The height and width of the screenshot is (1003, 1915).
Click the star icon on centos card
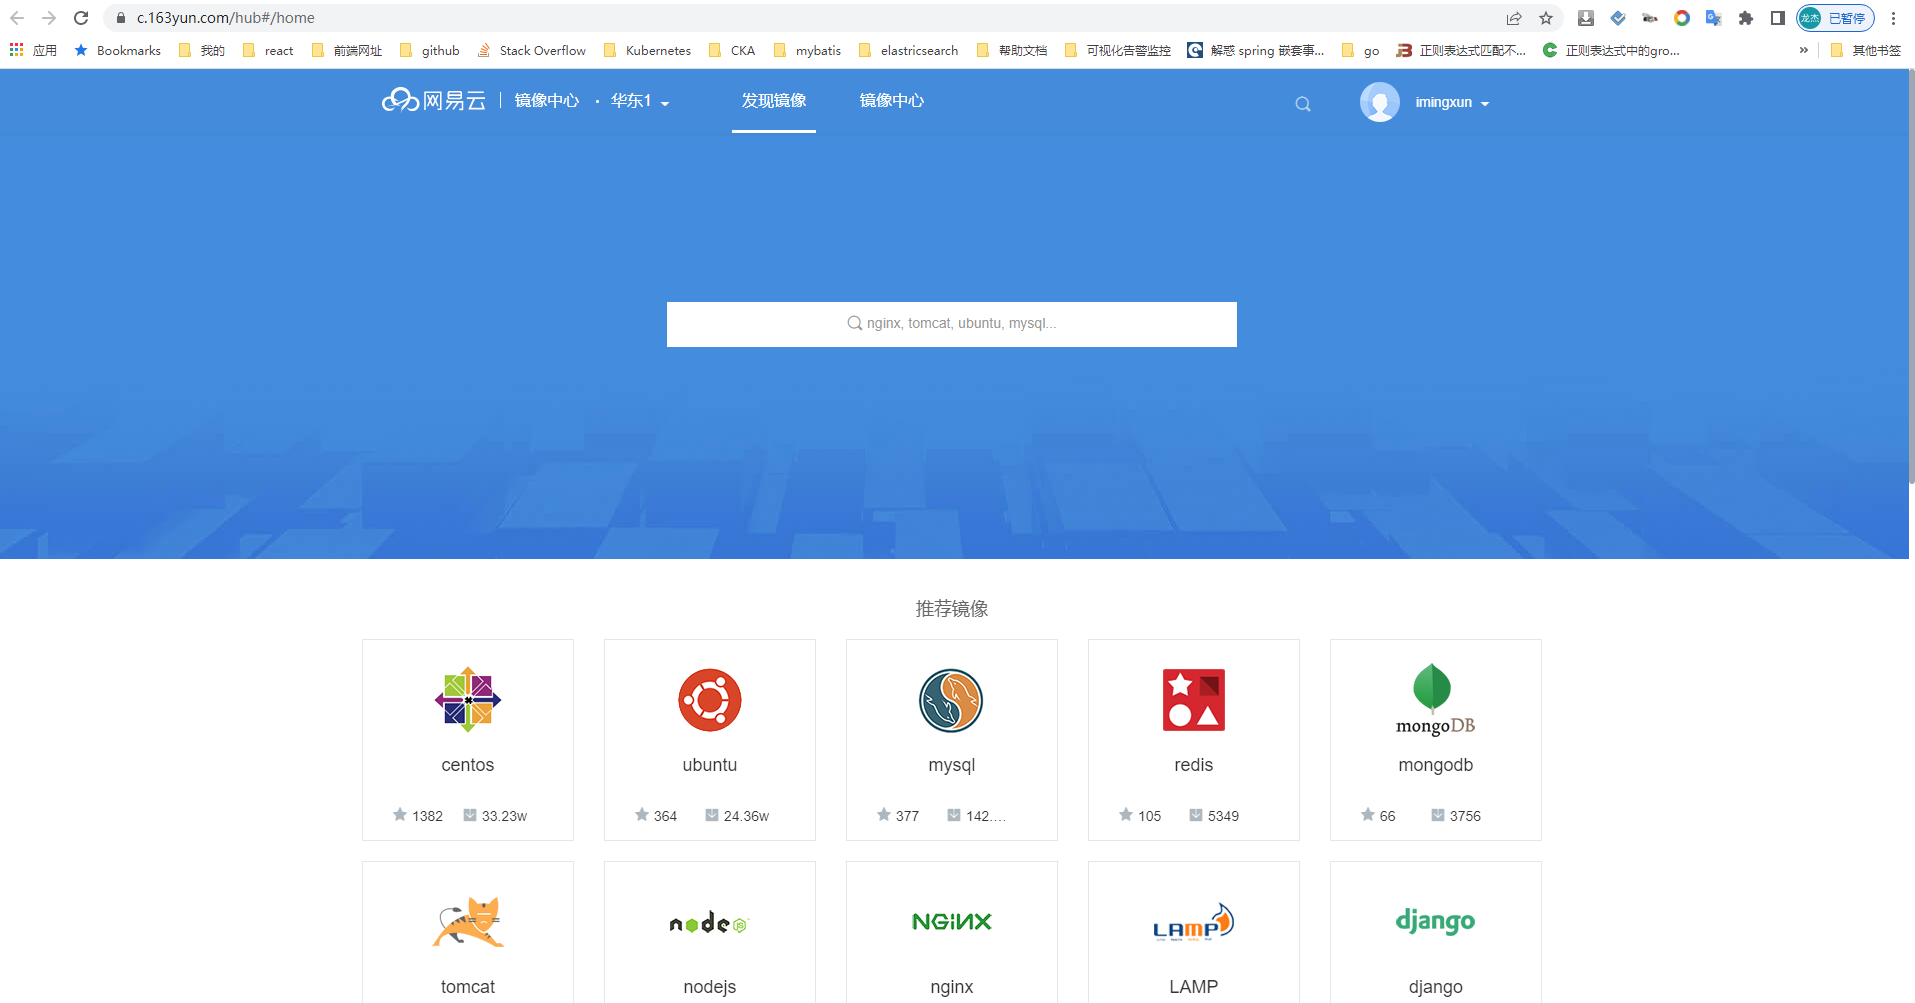click(x=400, y=815)
